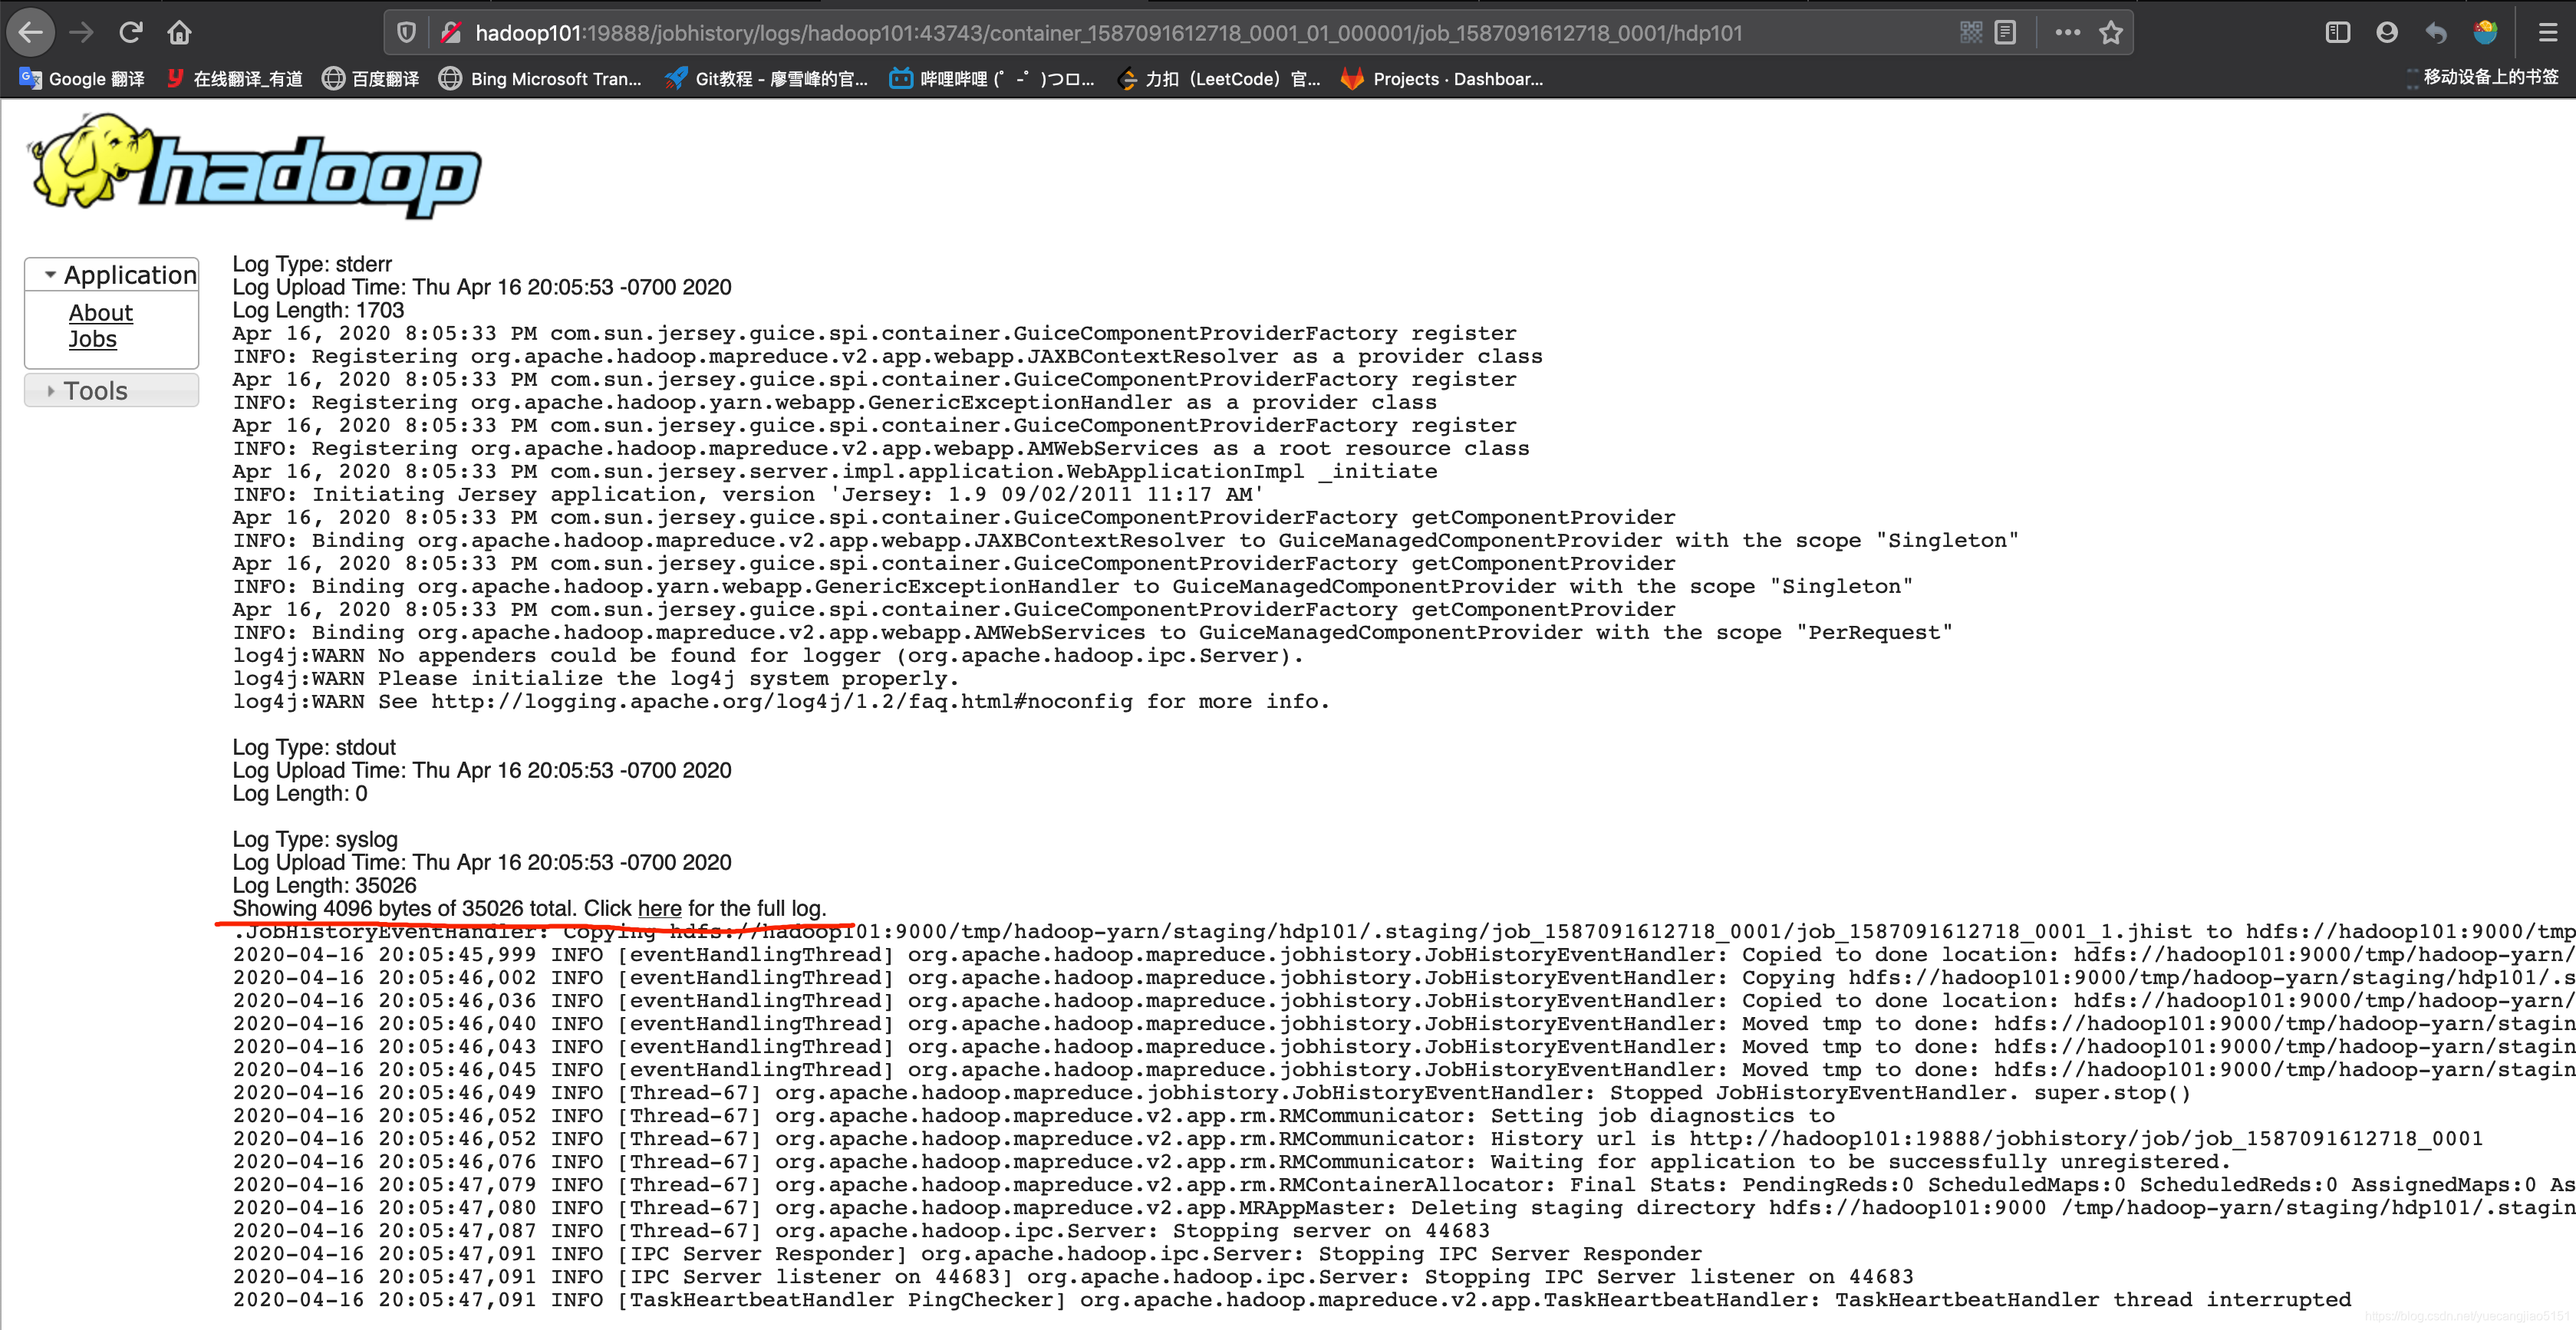Open the About link in the sidebar
Screen dimensions: 2576x1330
click(x=101, y=313)
